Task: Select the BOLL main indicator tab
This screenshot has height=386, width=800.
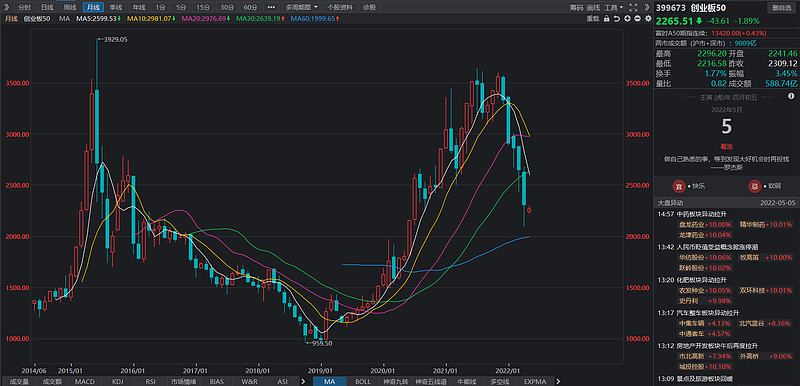Action: tap(363, 381)
